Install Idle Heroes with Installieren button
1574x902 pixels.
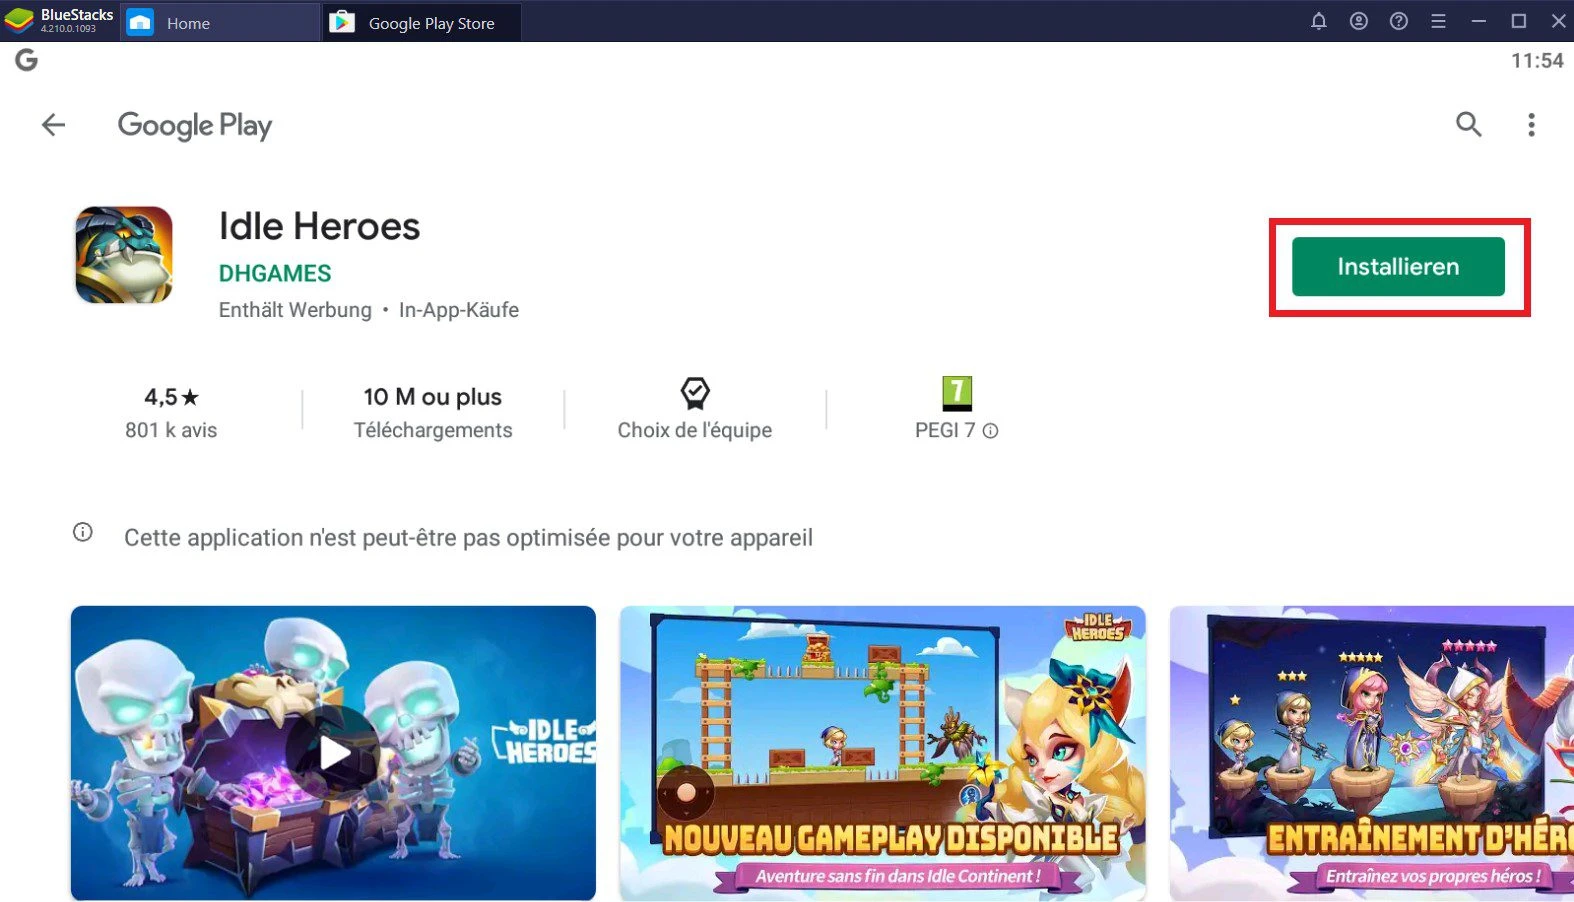tap(1398, 267)
